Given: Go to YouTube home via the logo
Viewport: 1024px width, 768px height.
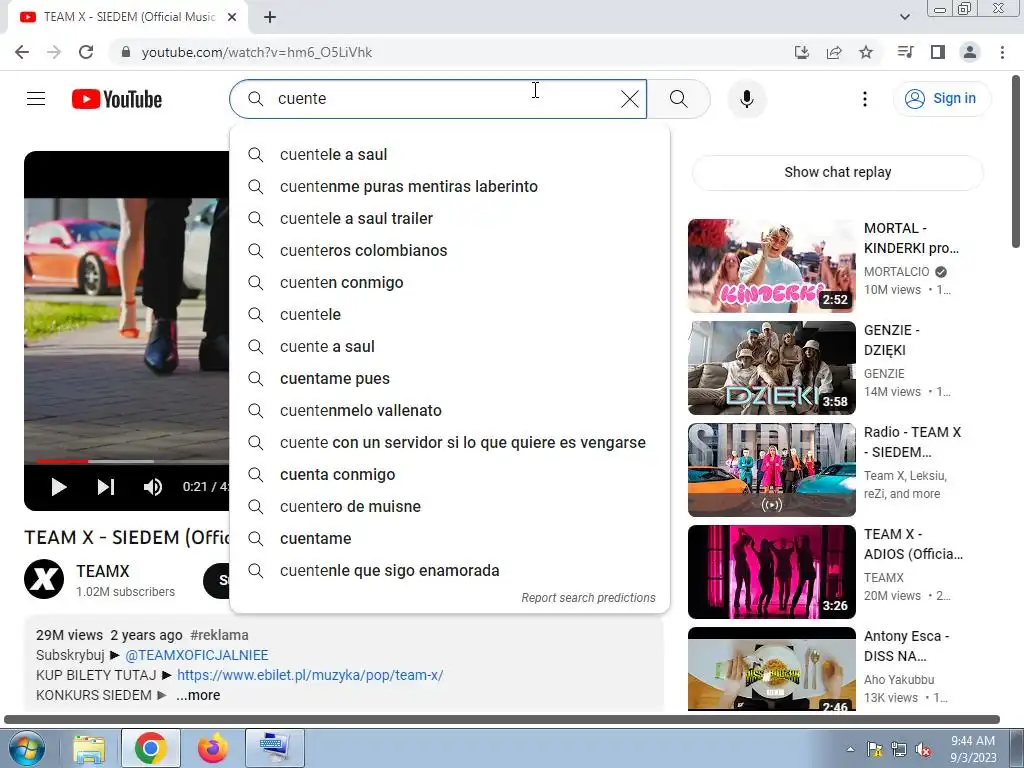Looking at the screenshot, I should pos(117,99).
